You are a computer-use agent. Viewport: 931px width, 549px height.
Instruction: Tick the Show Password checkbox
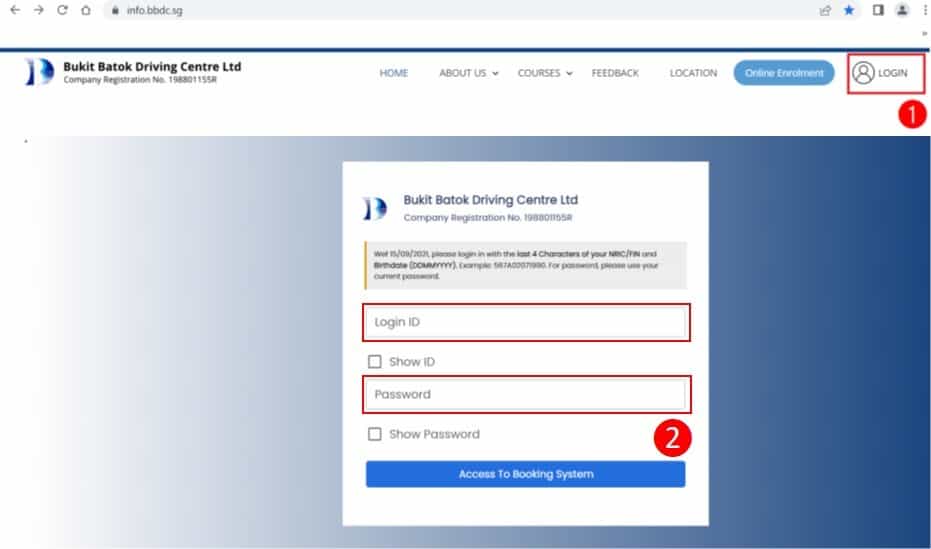(375, 434)
